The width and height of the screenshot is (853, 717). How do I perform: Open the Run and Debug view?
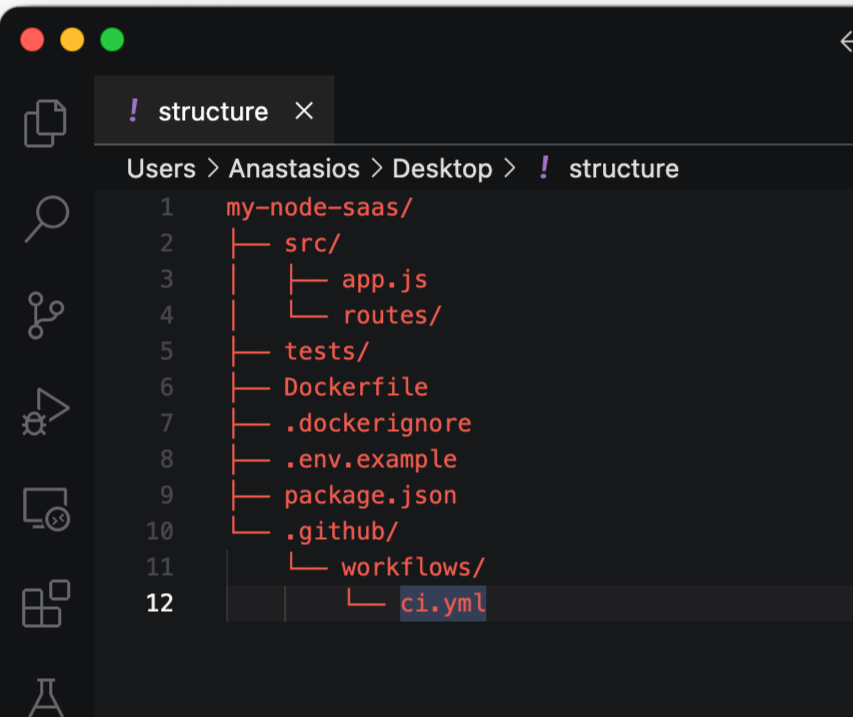coord(46,411)
